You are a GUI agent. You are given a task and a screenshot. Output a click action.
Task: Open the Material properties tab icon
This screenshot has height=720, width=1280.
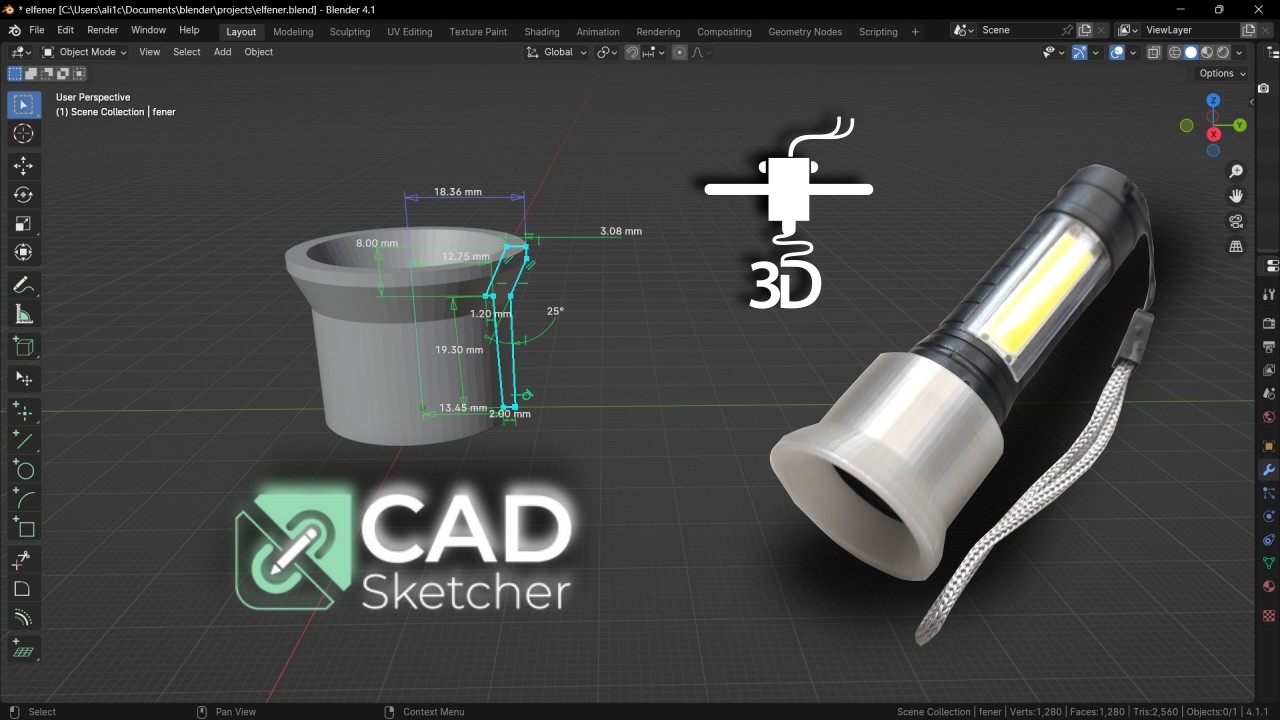(1269, 587)
